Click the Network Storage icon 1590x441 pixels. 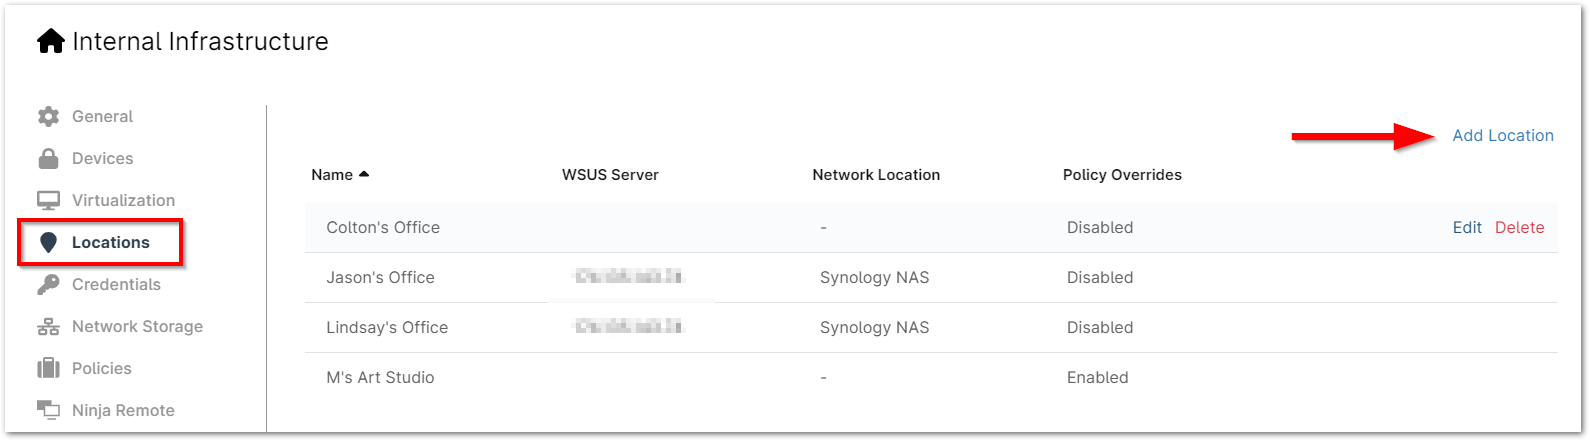pyautogui.click(x=48, y=327)
